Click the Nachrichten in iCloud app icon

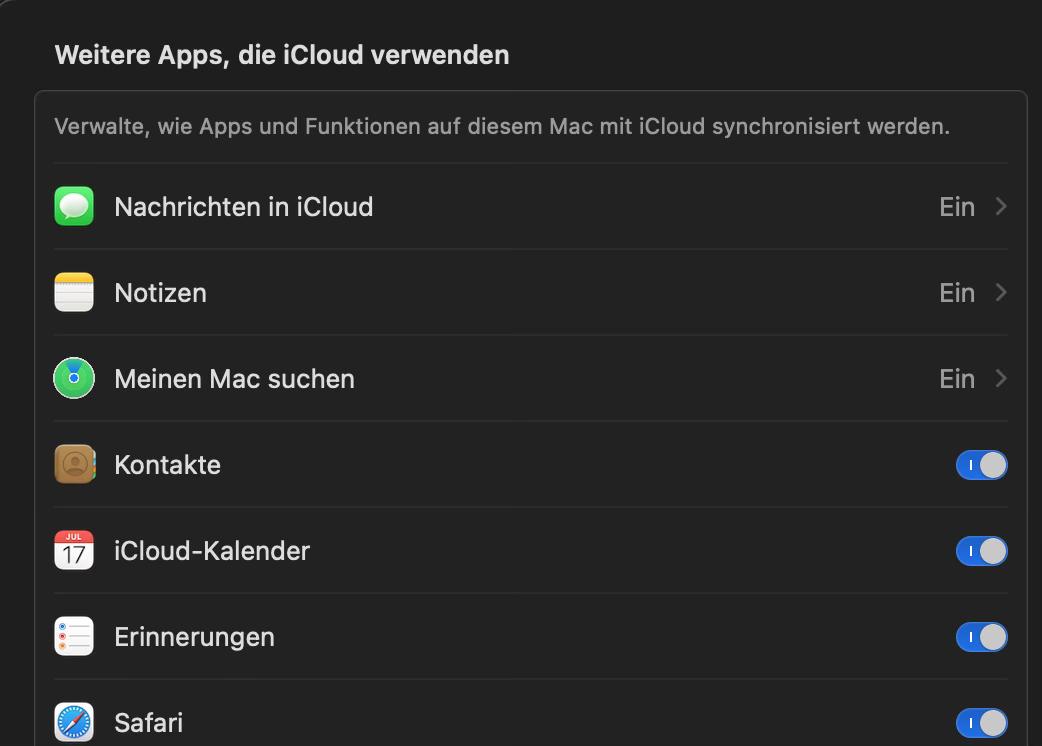tap(74, 207)
